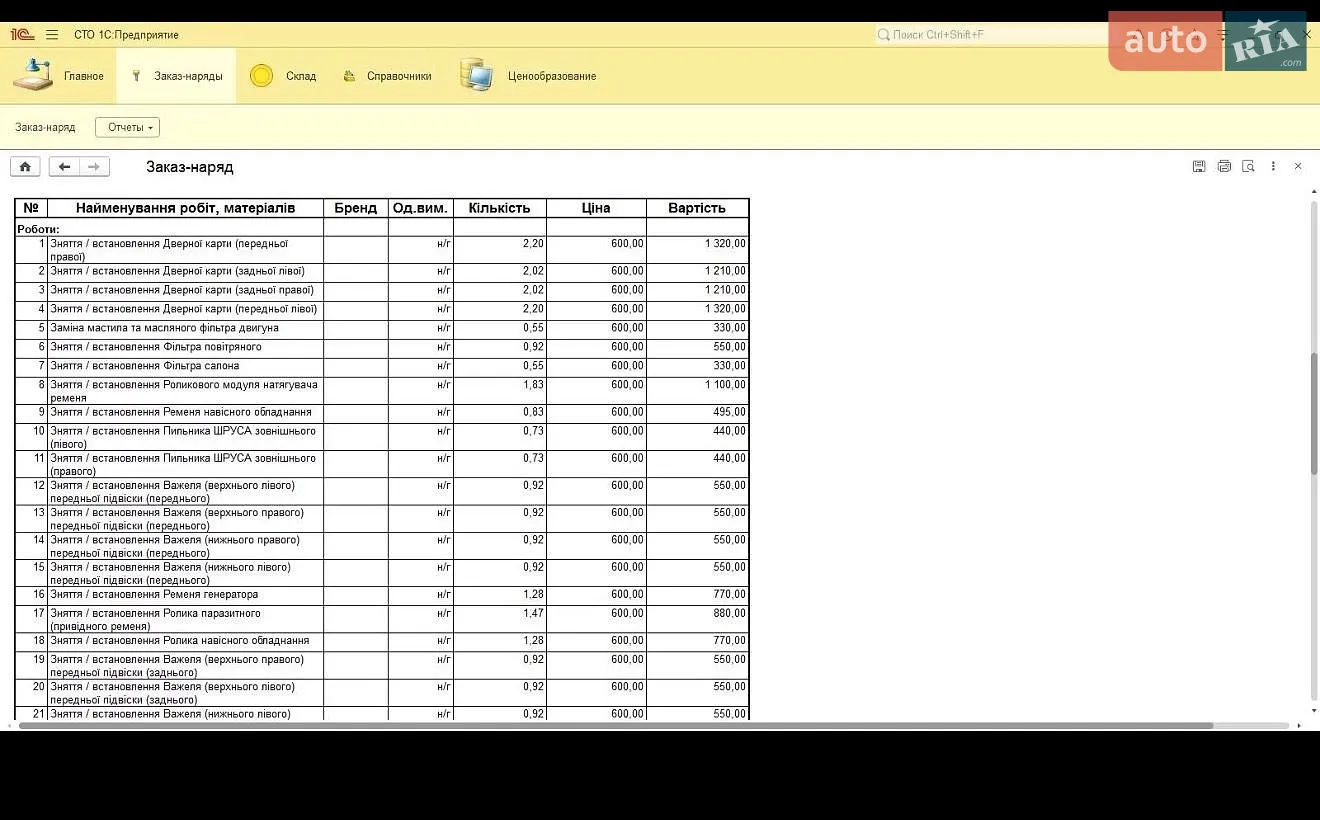
Task: Expand the Отчеты dropdown
Action: tap(127, 127)
